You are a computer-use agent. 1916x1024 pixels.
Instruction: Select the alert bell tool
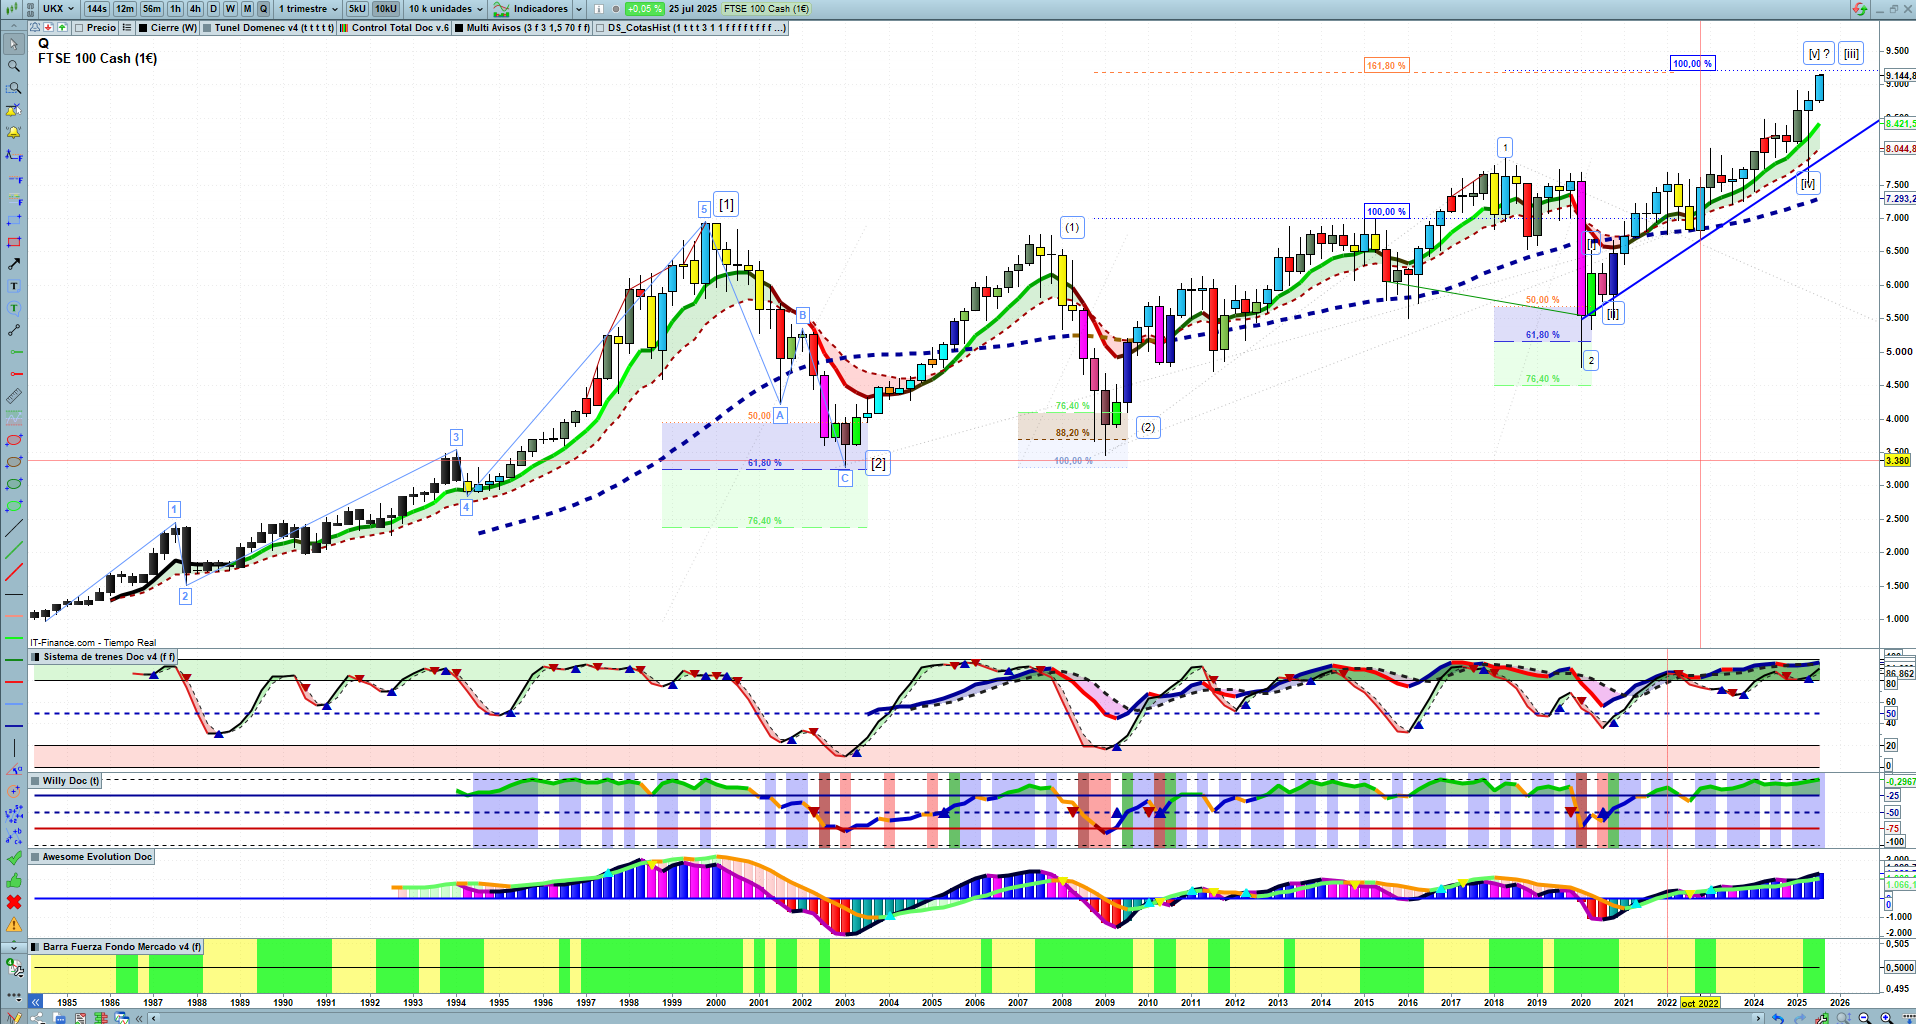[14, 132]
